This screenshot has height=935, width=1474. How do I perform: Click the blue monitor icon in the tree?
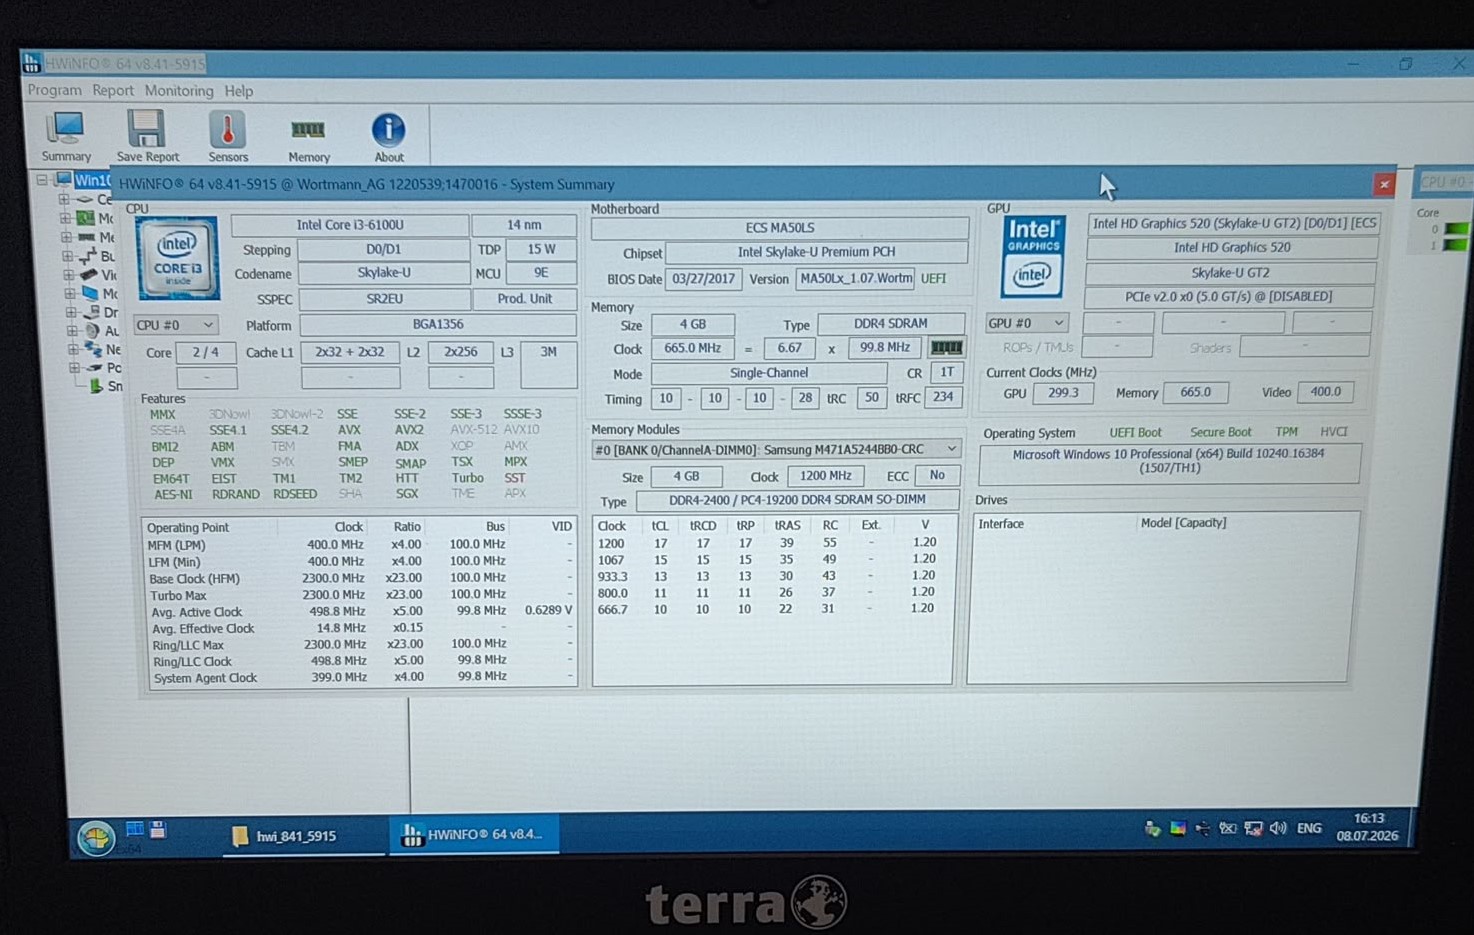[91, 293]
